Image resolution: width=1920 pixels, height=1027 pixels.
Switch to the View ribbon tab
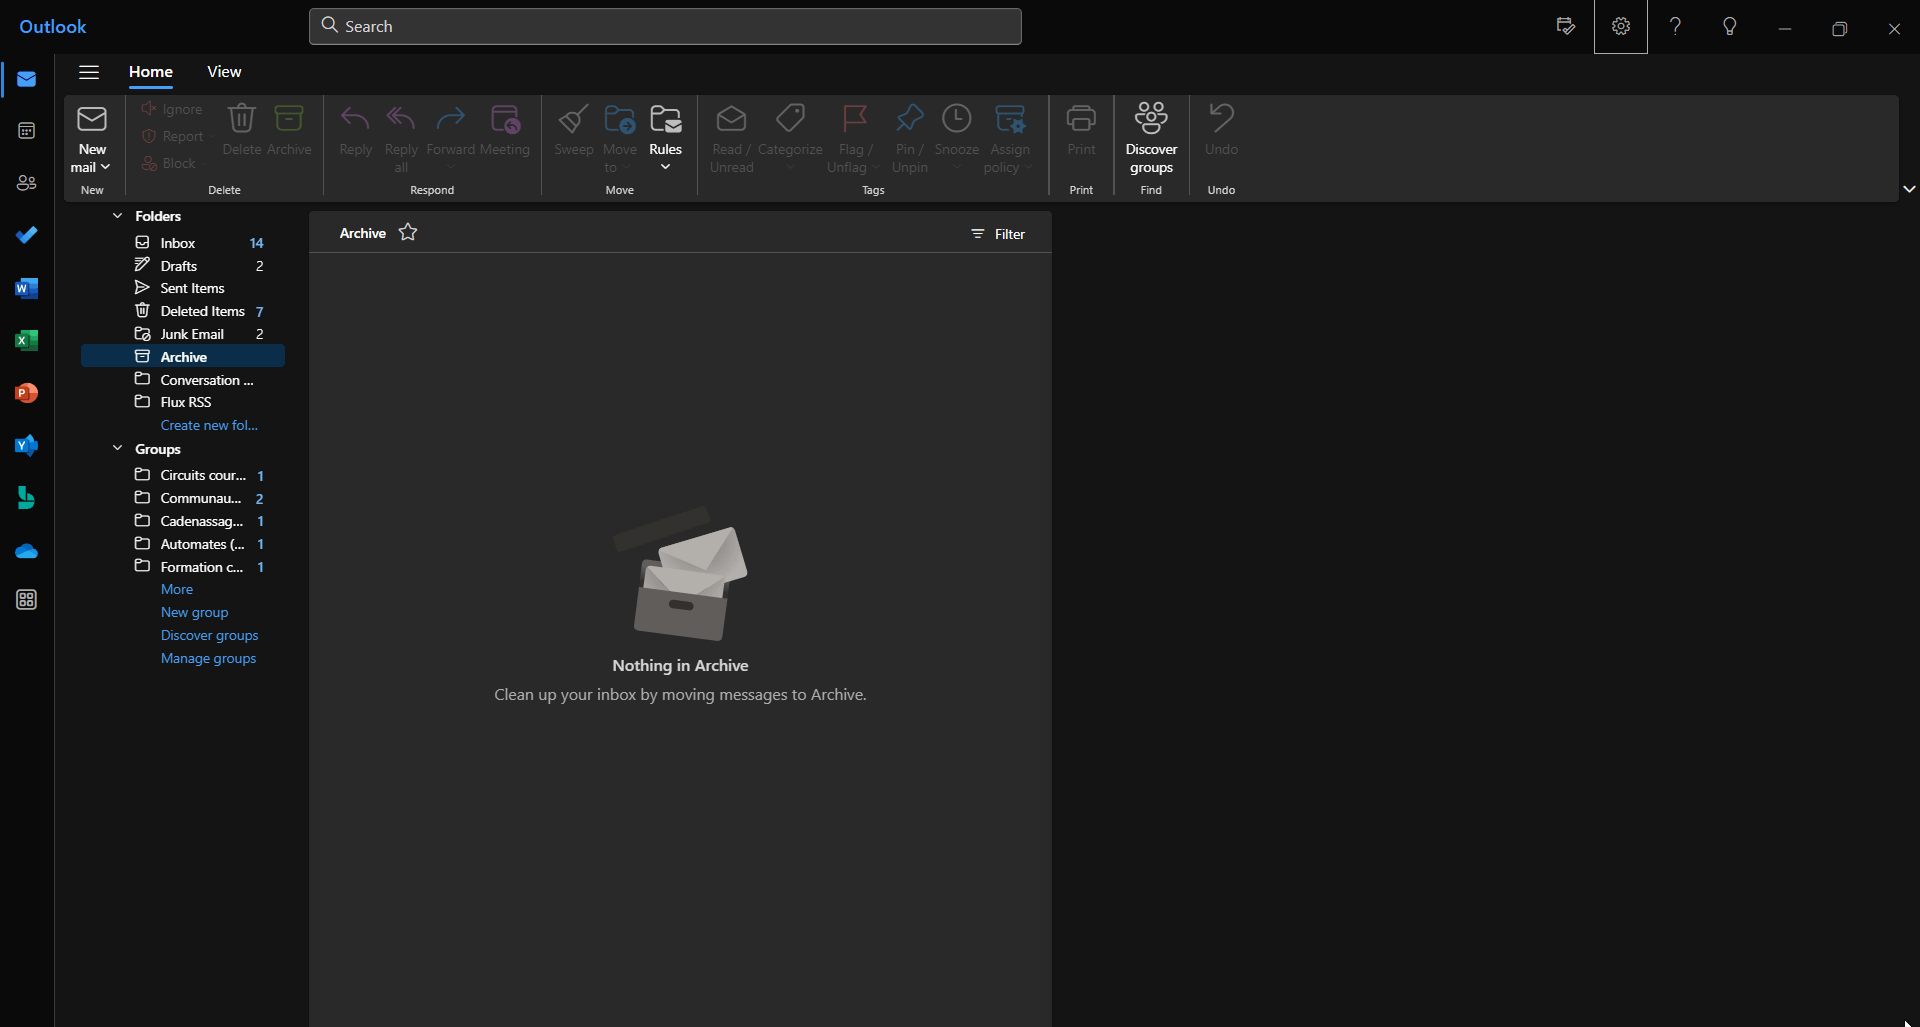tap(224, 72)
